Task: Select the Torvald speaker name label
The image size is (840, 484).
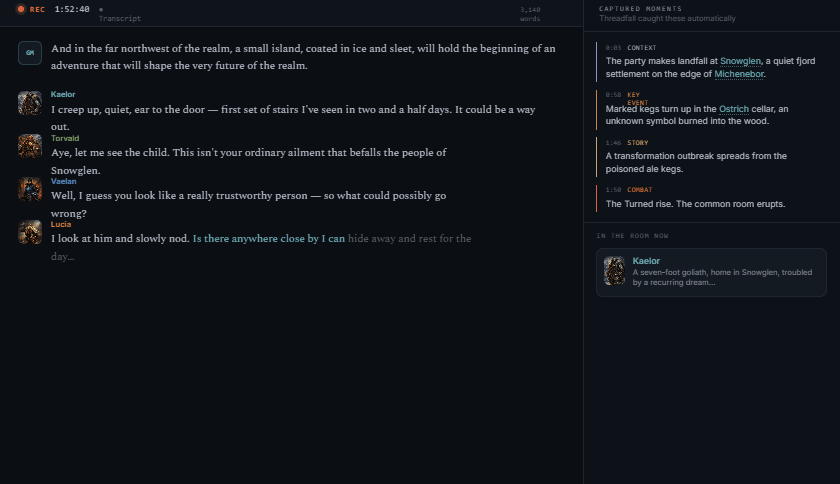Action: (65, 138)
